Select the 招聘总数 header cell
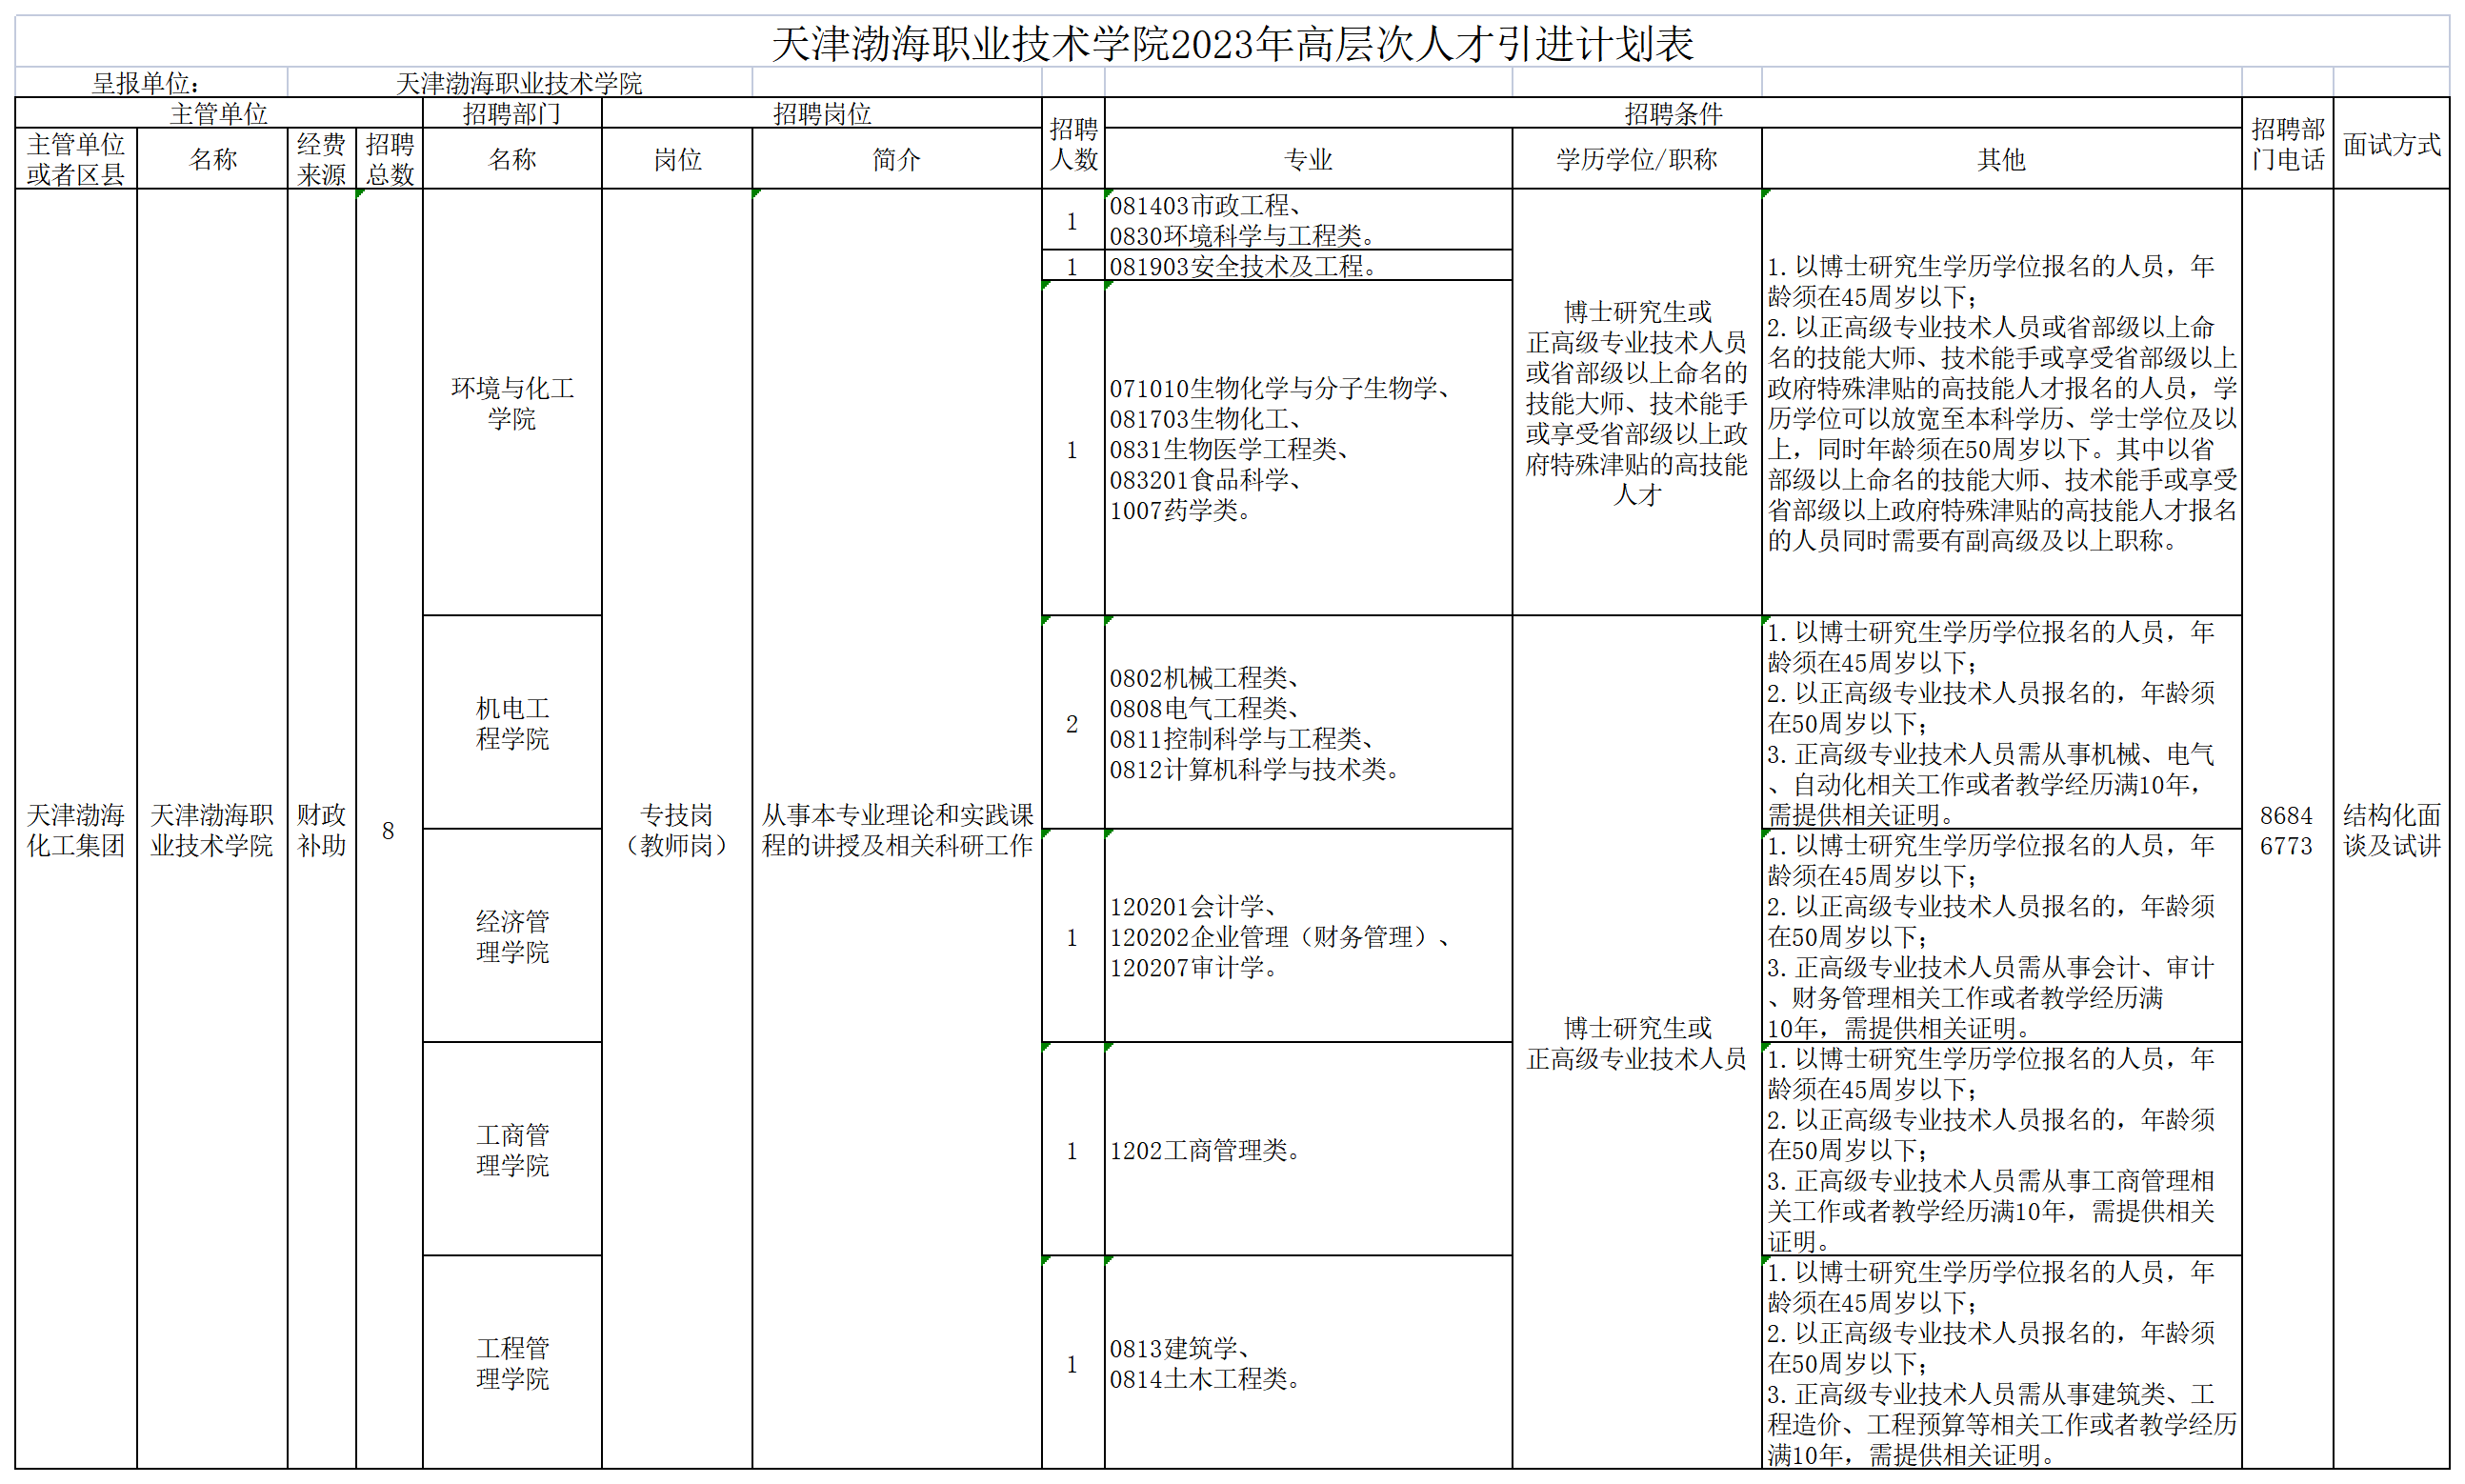Image resolution: width=2465 pixels, height=1484 pixels. pos(390,159)
